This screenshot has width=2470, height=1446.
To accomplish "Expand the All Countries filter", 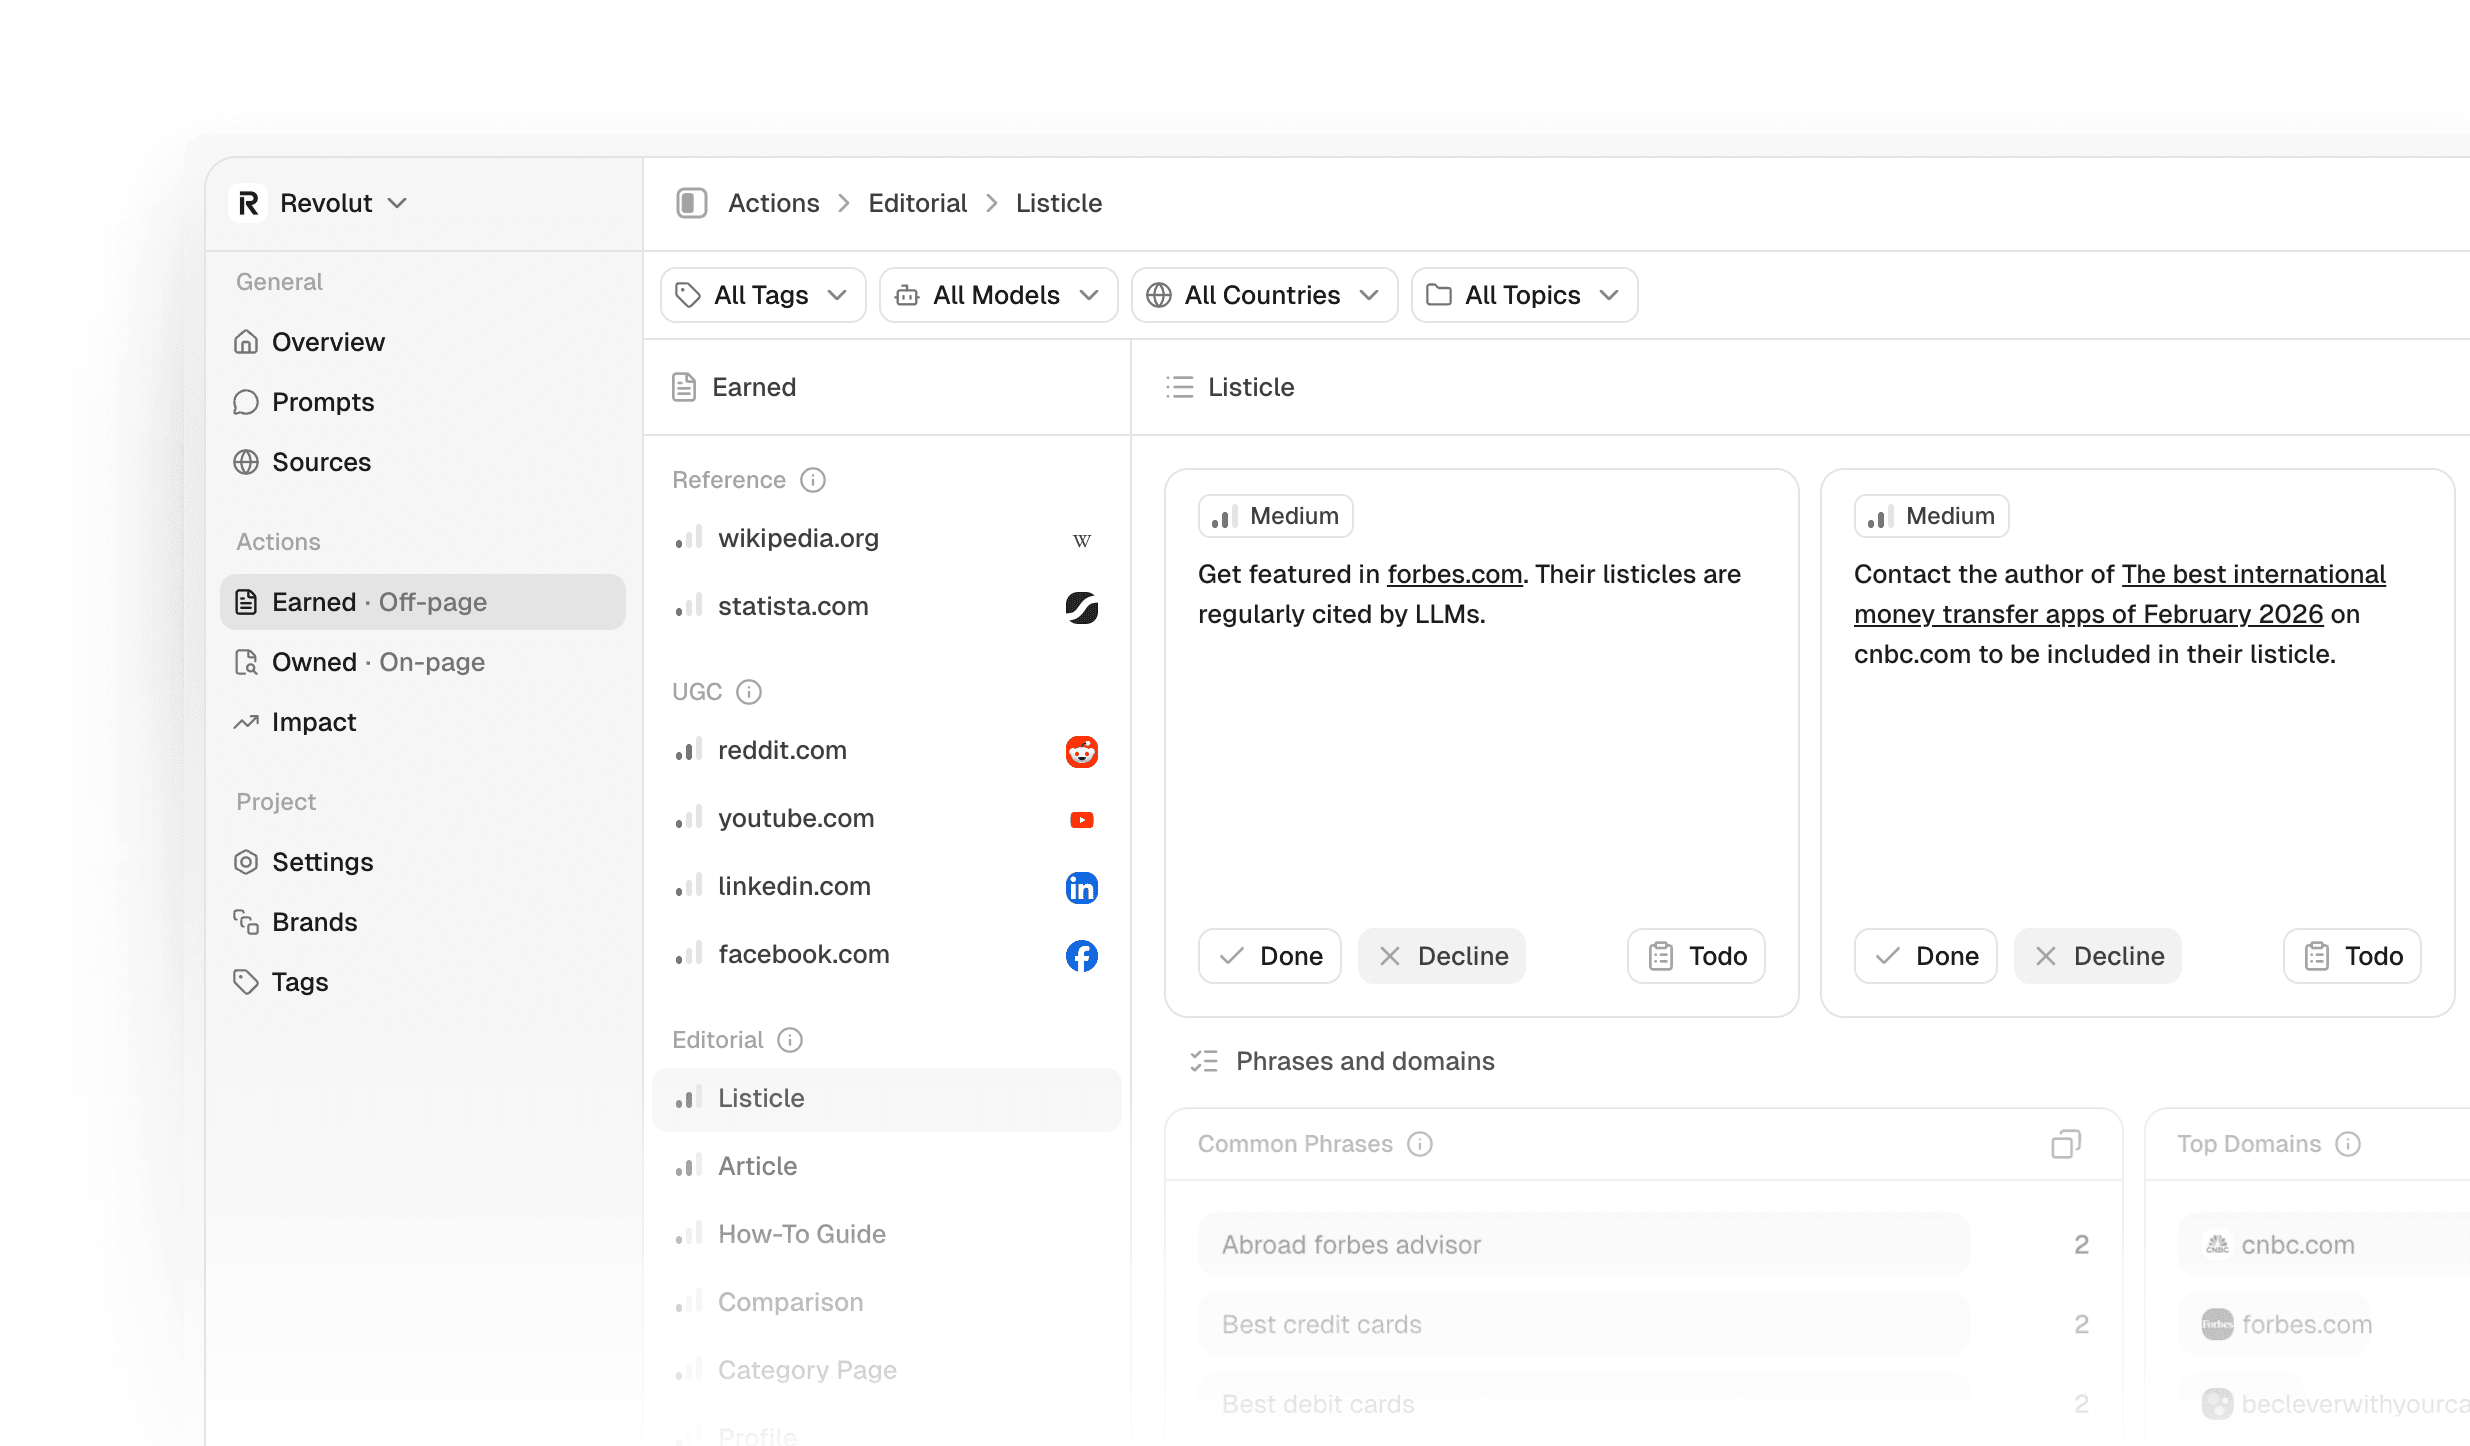I will 1263,295.
